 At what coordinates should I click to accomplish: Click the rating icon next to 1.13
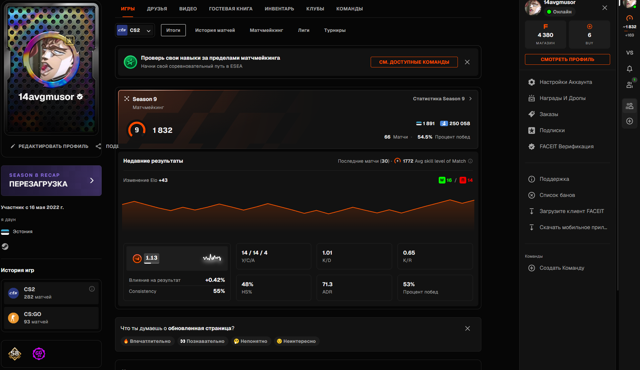tap(137, 258)
